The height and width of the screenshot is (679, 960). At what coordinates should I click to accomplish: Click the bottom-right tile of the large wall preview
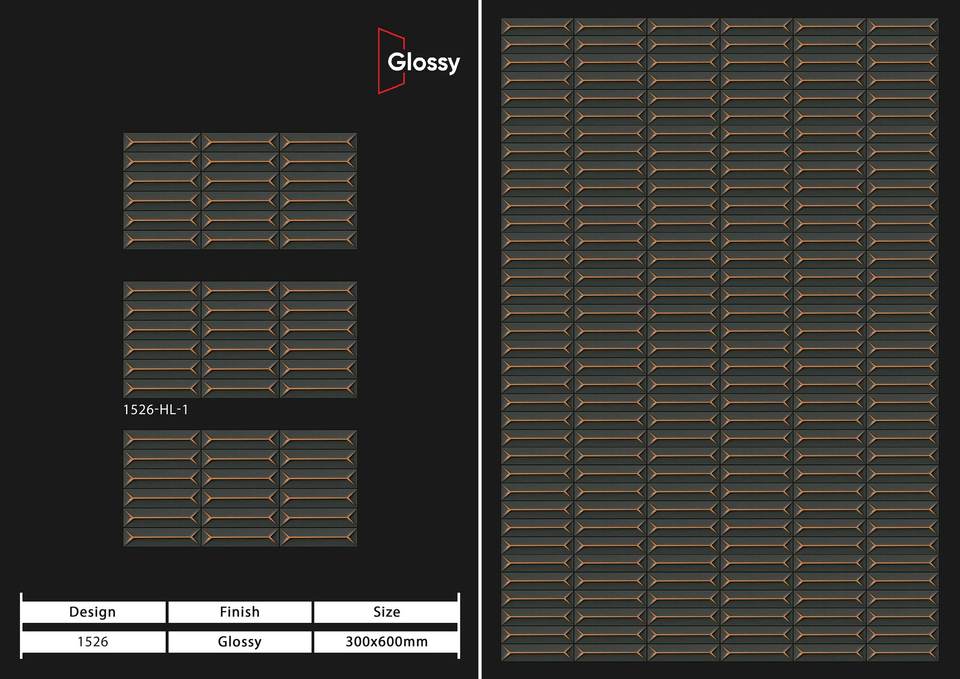(903, 652)
